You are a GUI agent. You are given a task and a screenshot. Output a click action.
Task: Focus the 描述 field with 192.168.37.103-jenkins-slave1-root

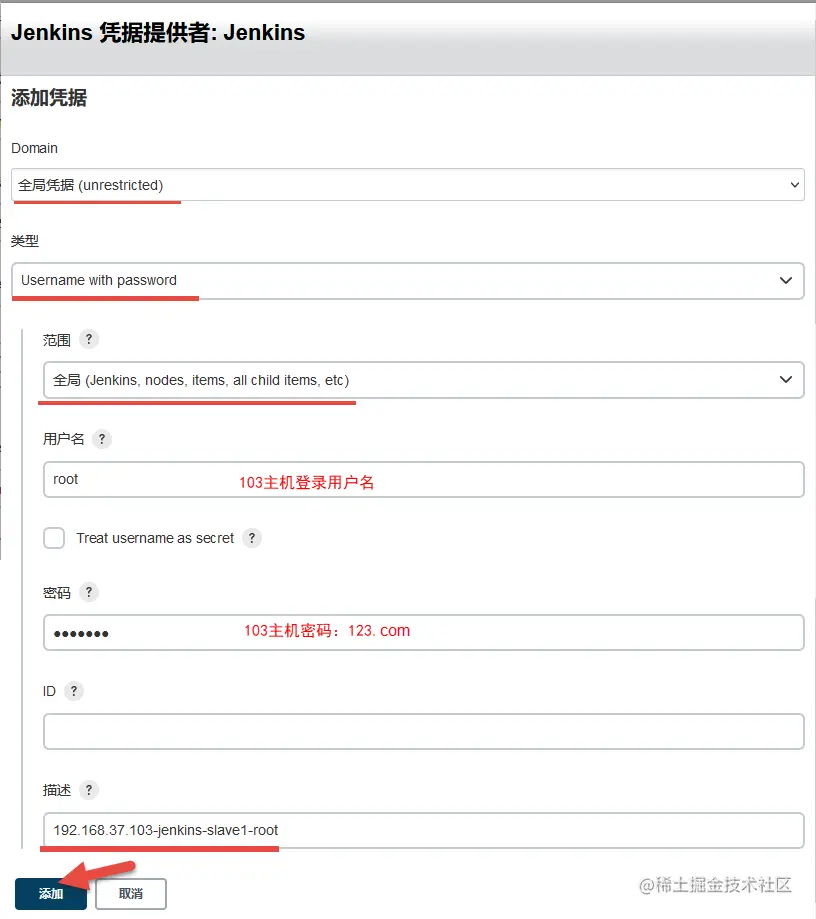tap(423, 830)
